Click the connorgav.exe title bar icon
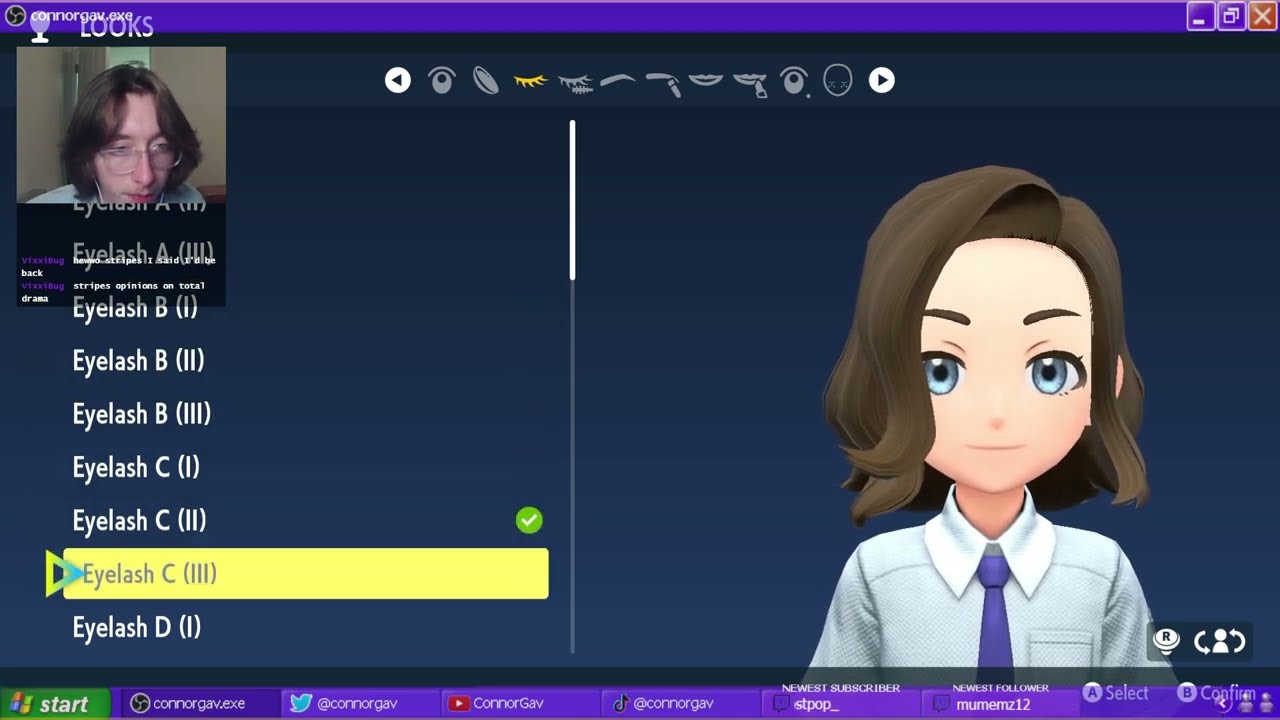This screenshot has height=720, width=1280. [x=15, y=16]
